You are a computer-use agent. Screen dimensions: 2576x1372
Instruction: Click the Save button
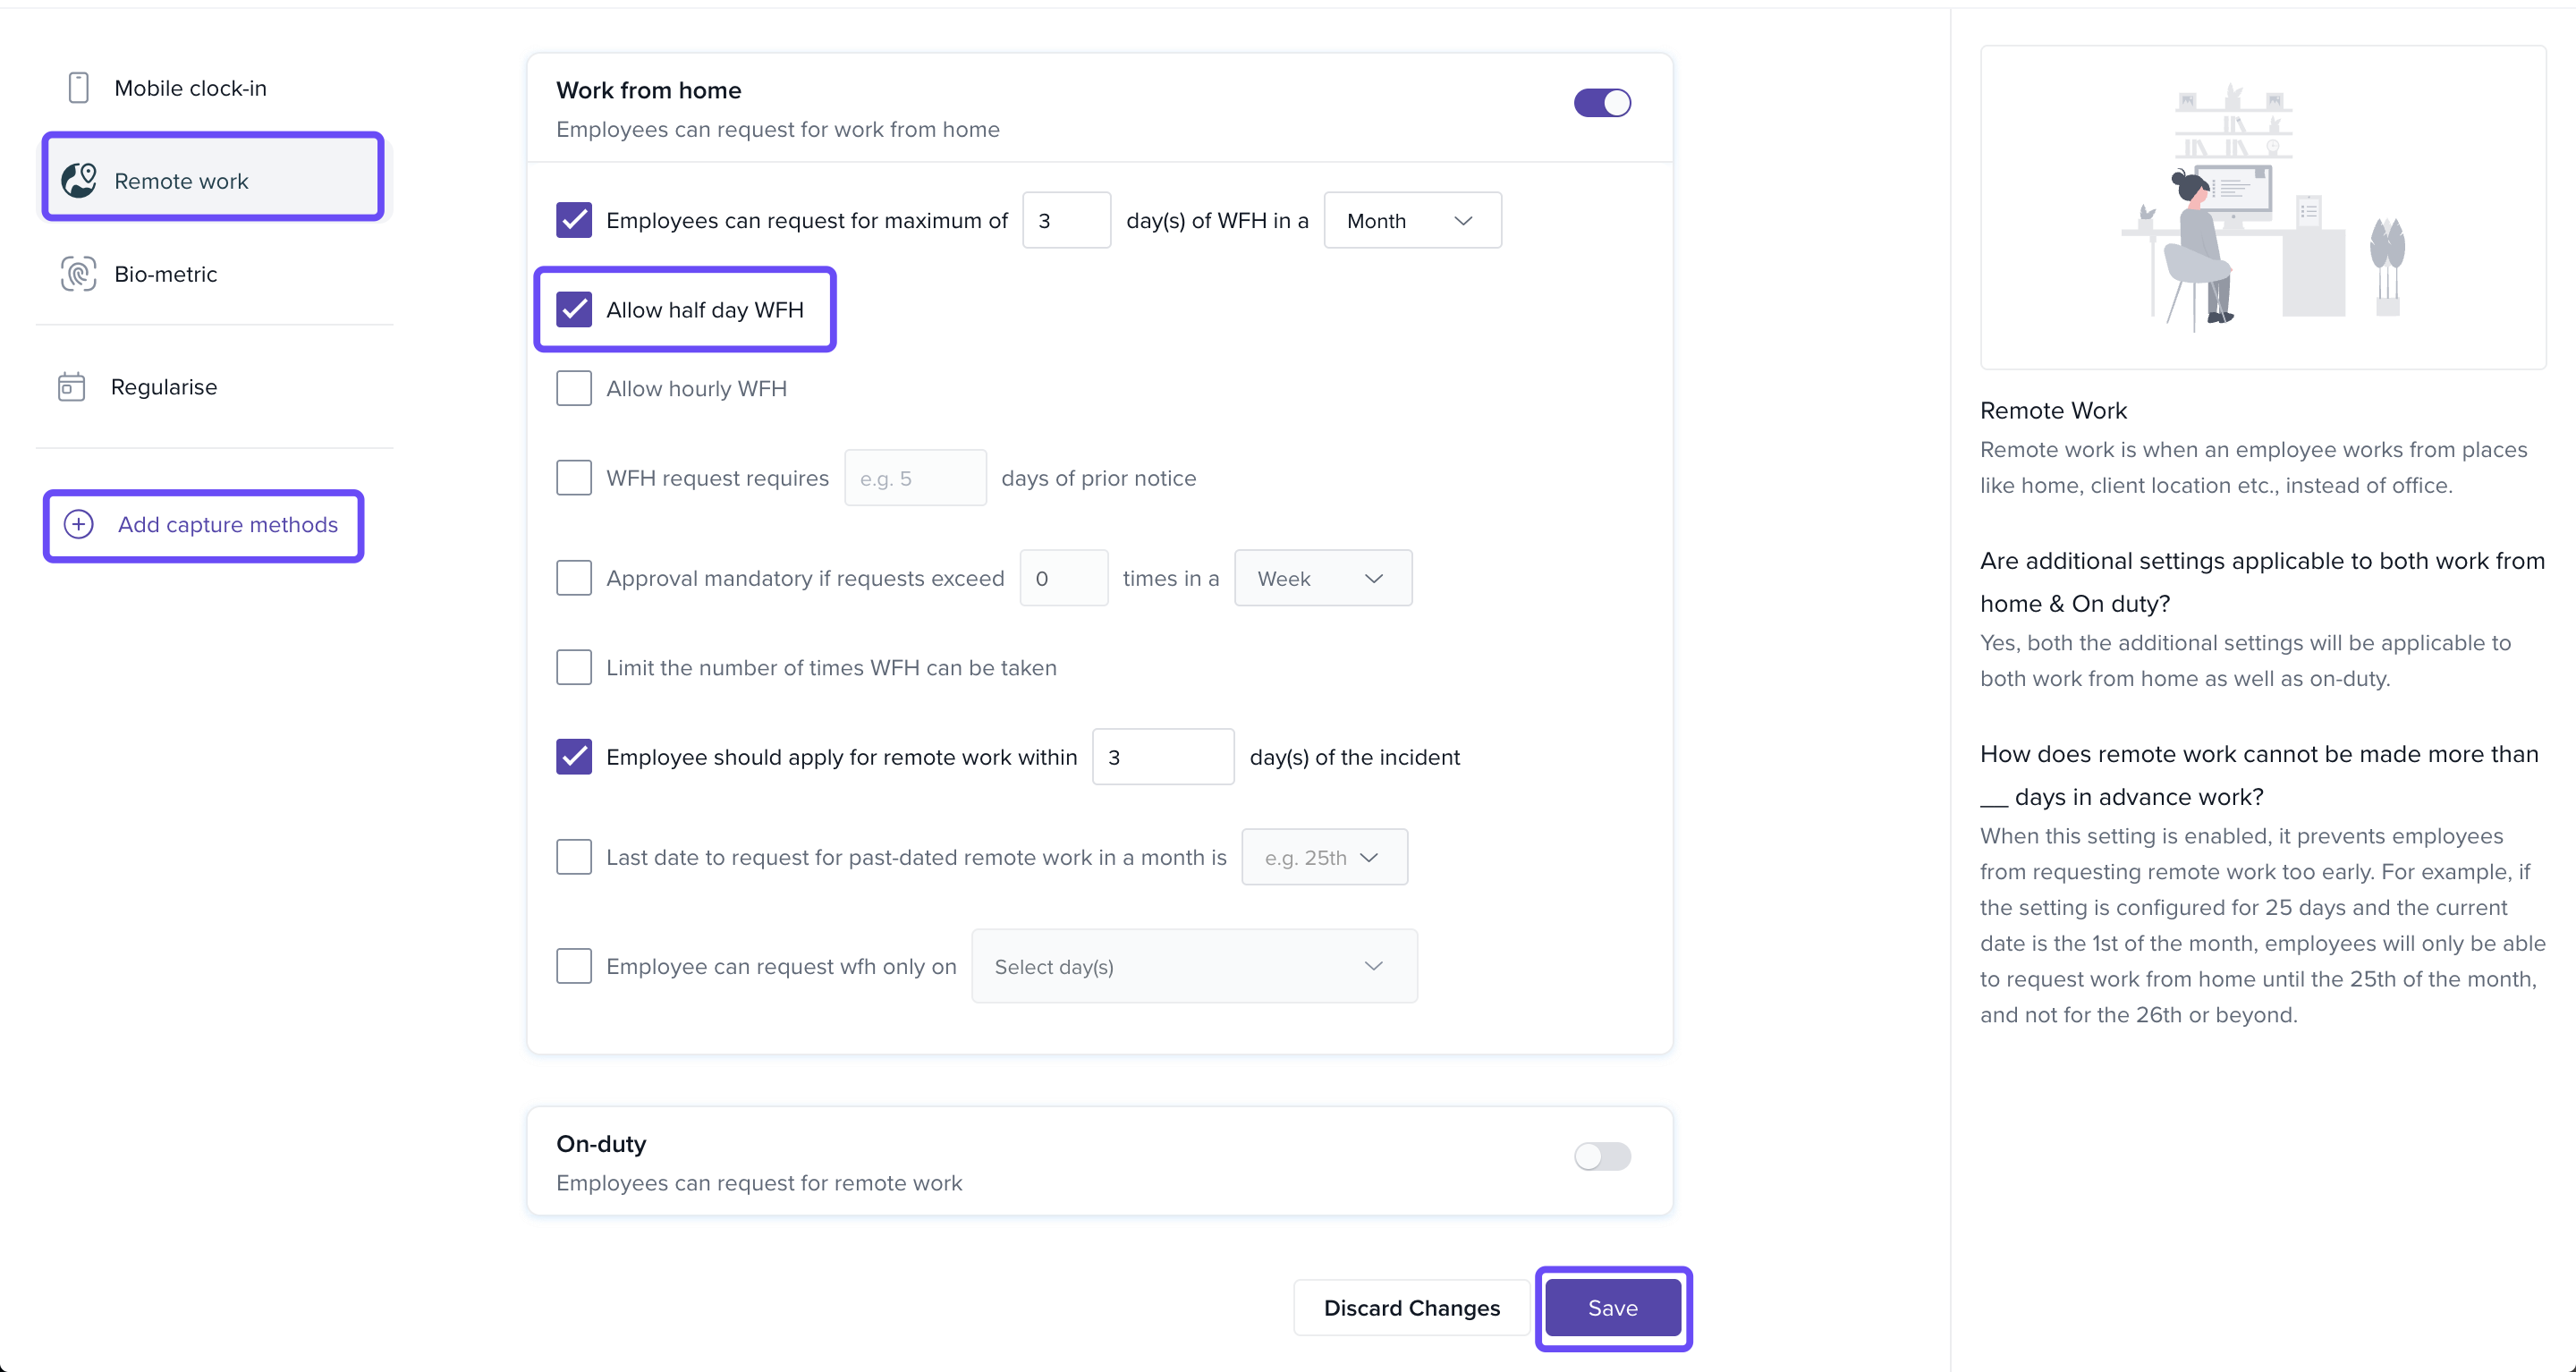pyautogui.click(x=1612, y=1307)
